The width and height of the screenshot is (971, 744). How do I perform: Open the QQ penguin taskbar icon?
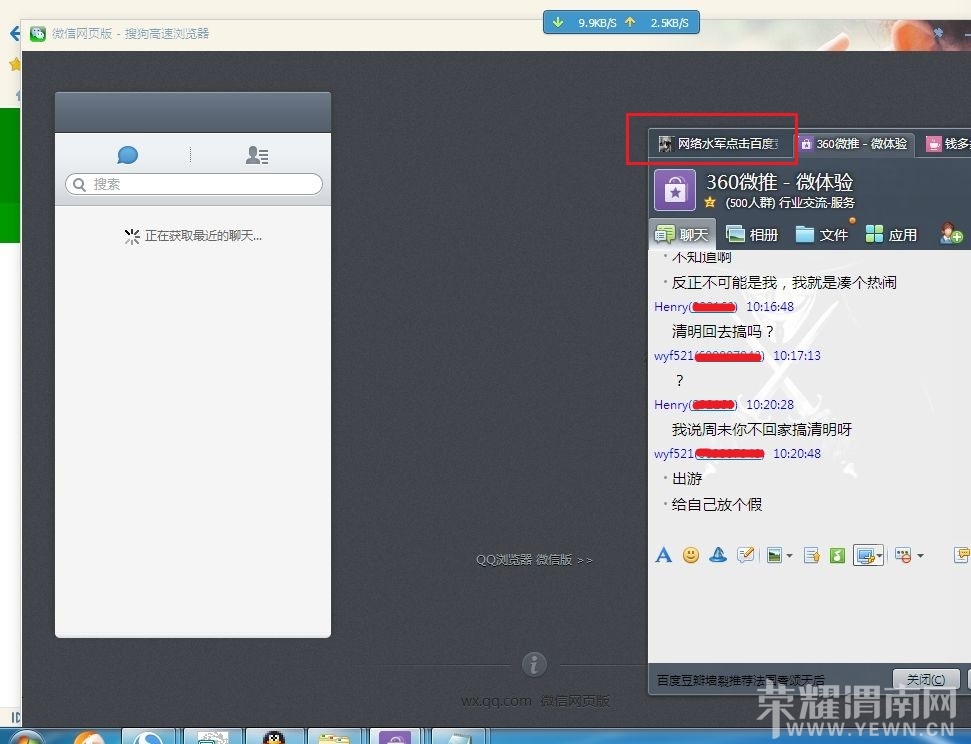[273, 737]
